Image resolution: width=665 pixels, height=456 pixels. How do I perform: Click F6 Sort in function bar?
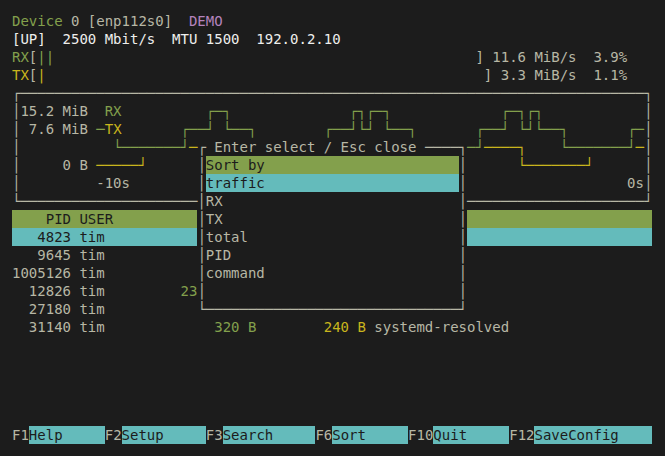(x=362, y=435)
